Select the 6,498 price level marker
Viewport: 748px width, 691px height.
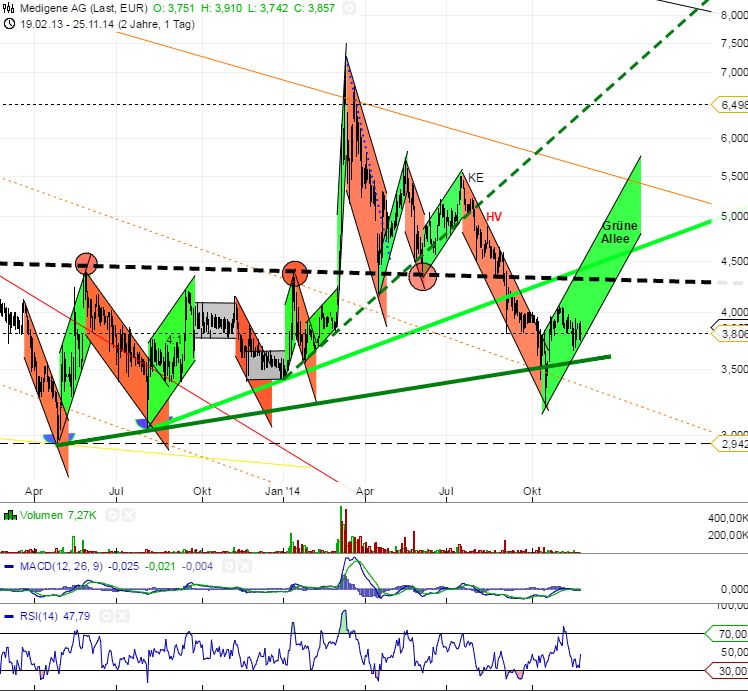point(730,104)
